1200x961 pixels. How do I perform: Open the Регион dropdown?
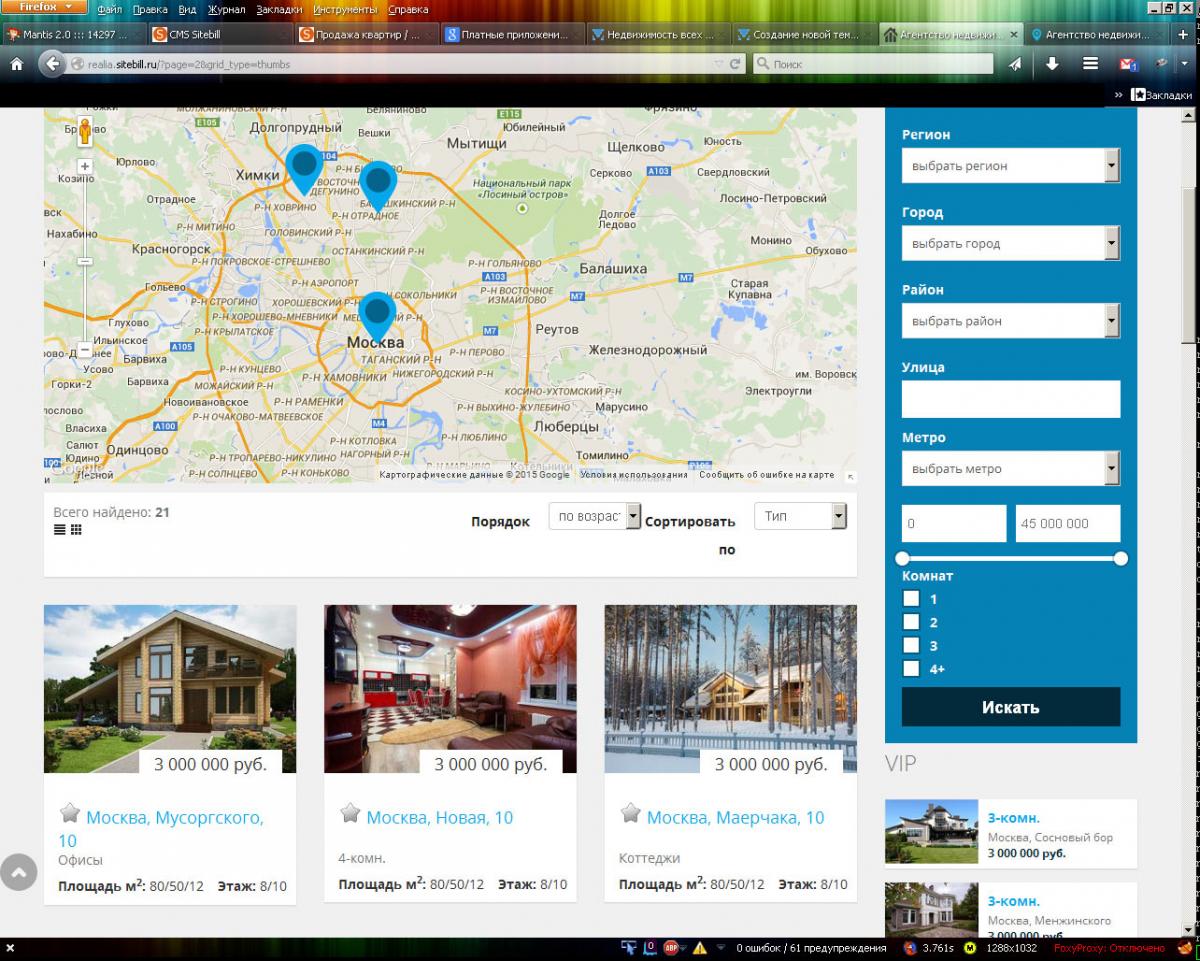(x=1011, y=166)
